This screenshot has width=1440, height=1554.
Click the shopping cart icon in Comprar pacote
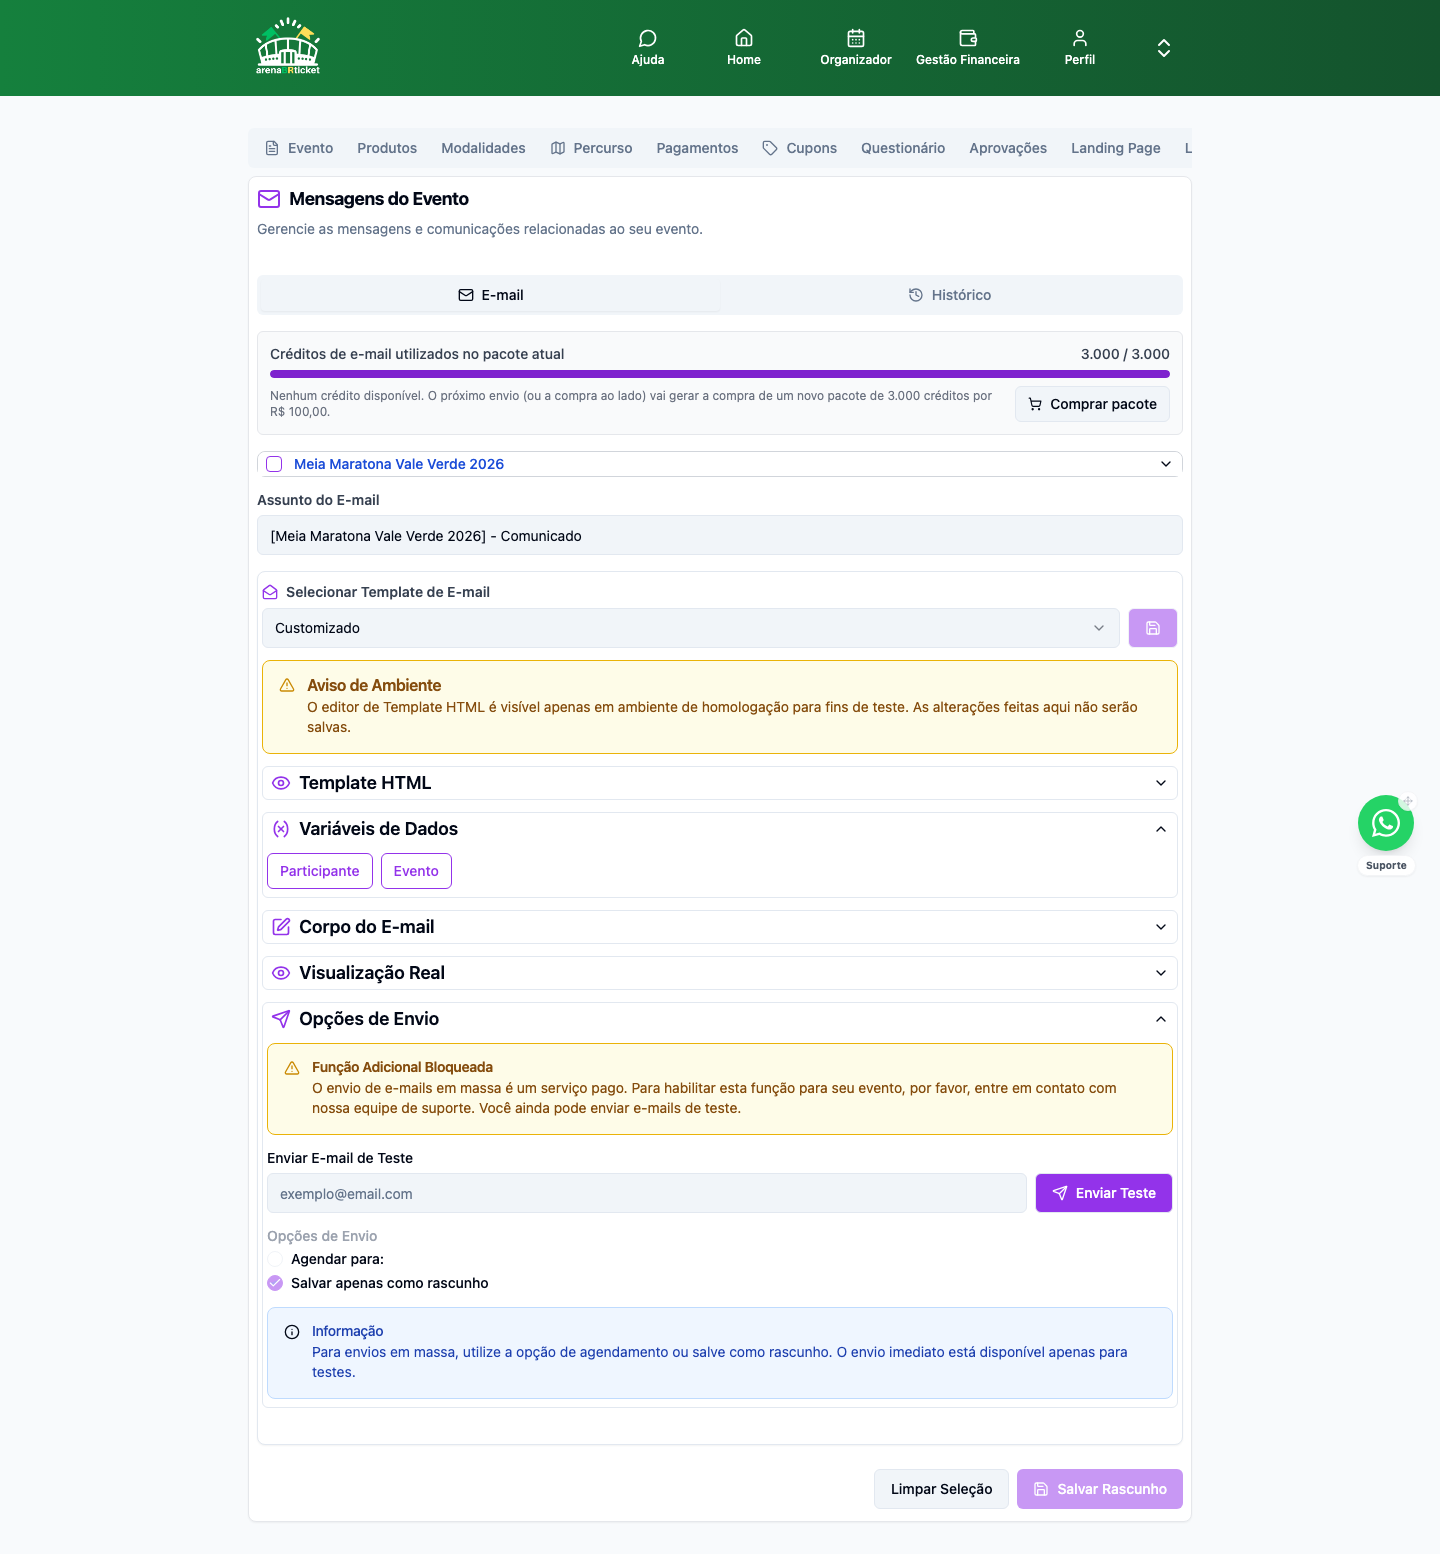click(1035, 404)
